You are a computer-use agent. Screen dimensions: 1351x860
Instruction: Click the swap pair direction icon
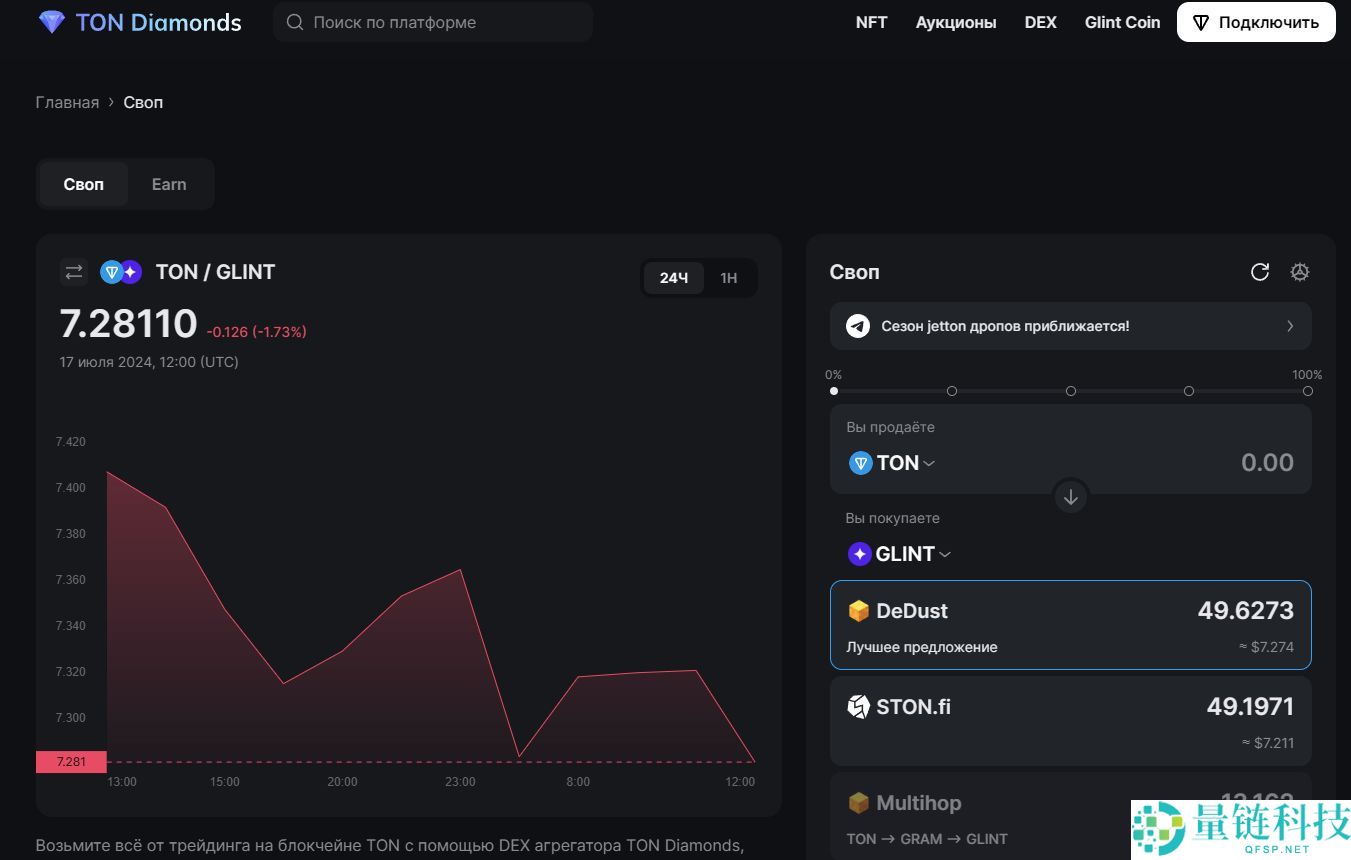click(x=74, y=272)
